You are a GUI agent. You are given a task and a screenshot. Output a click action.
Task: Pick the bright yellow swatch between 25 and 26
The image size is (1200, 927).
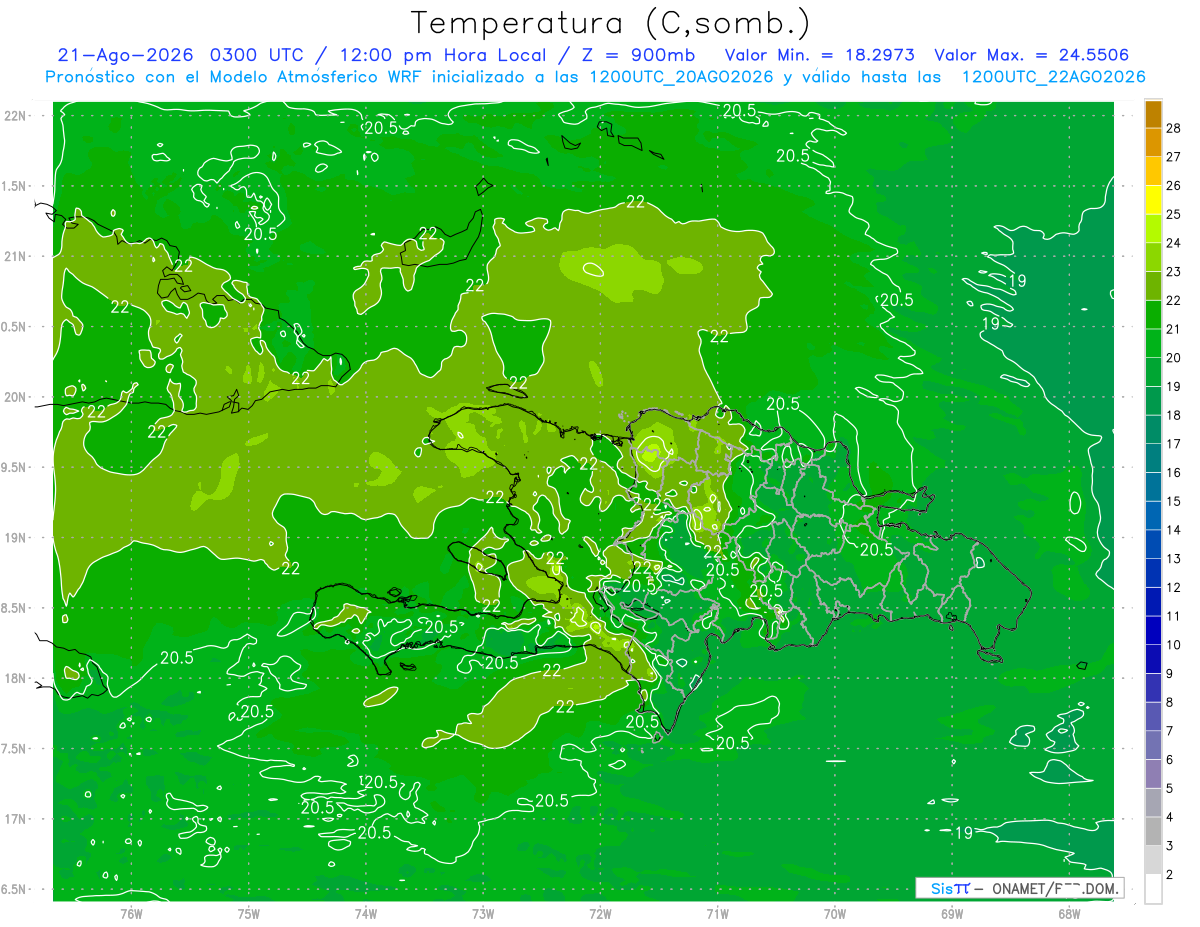pos(1153,200)
